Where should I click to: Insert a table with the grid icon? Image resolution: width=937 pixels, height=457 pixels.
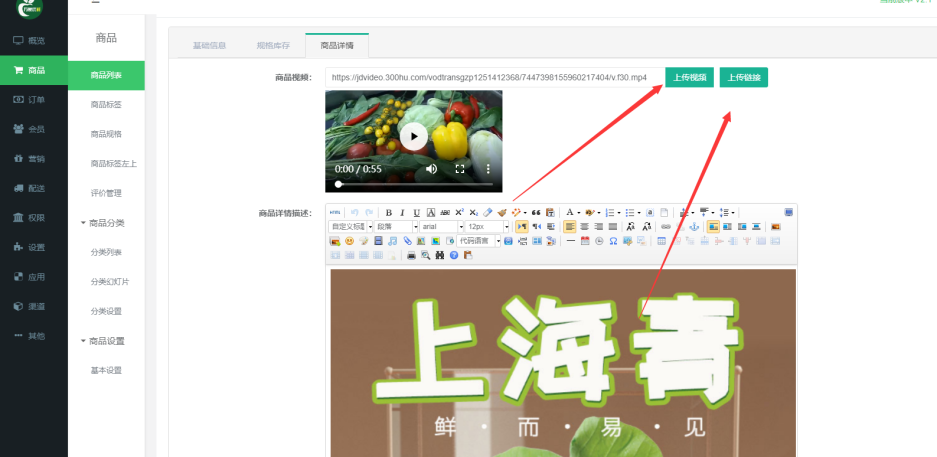pyautogui.click(x=662, y=241)
